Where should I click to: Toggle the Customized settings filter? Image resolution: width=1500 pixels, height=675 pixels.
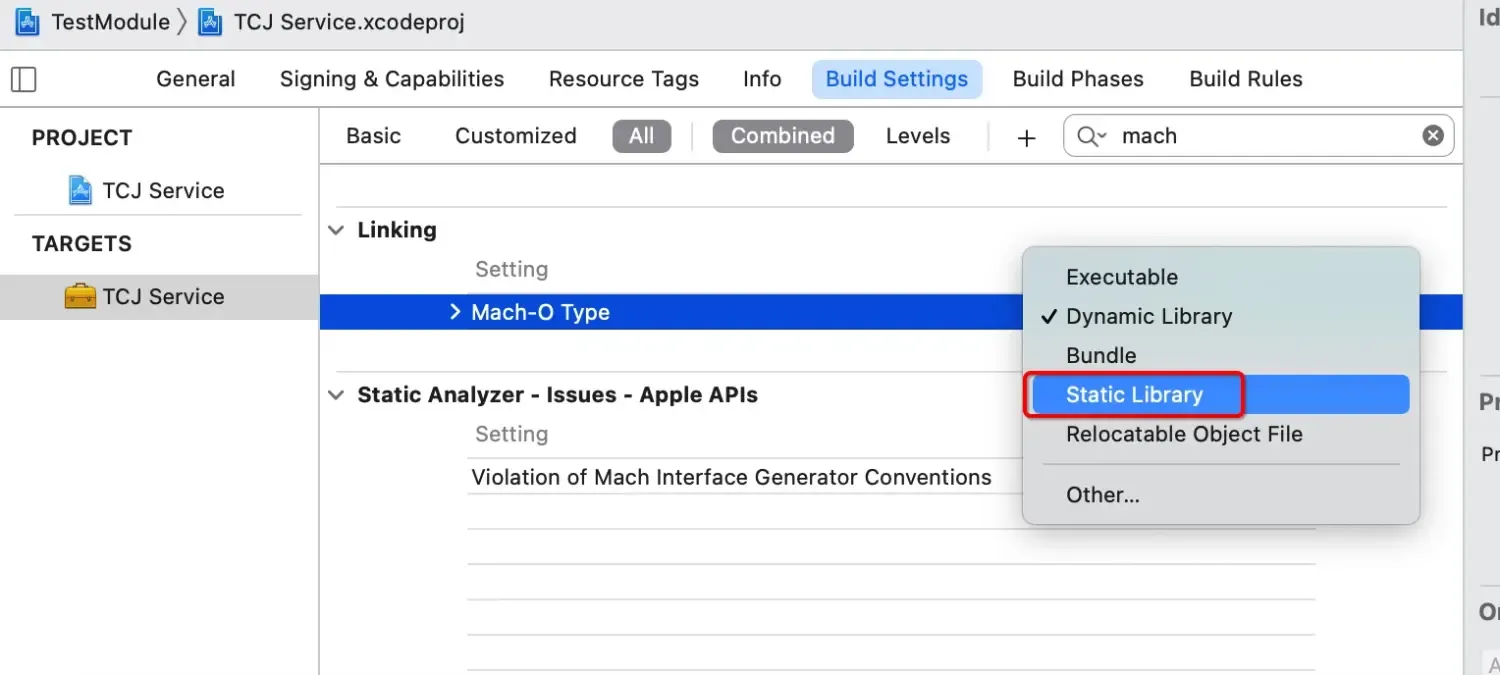[x=515, y=136]
